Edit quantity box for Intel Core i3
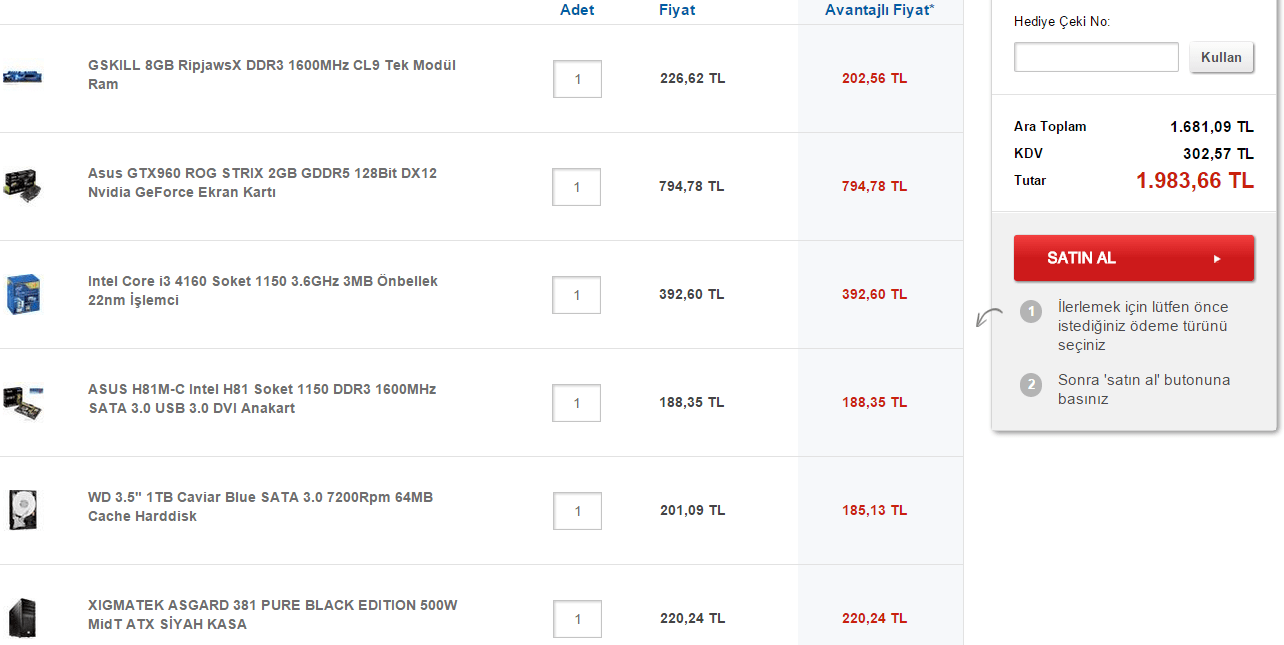1284x645 pixels. (x=577, y=295)
